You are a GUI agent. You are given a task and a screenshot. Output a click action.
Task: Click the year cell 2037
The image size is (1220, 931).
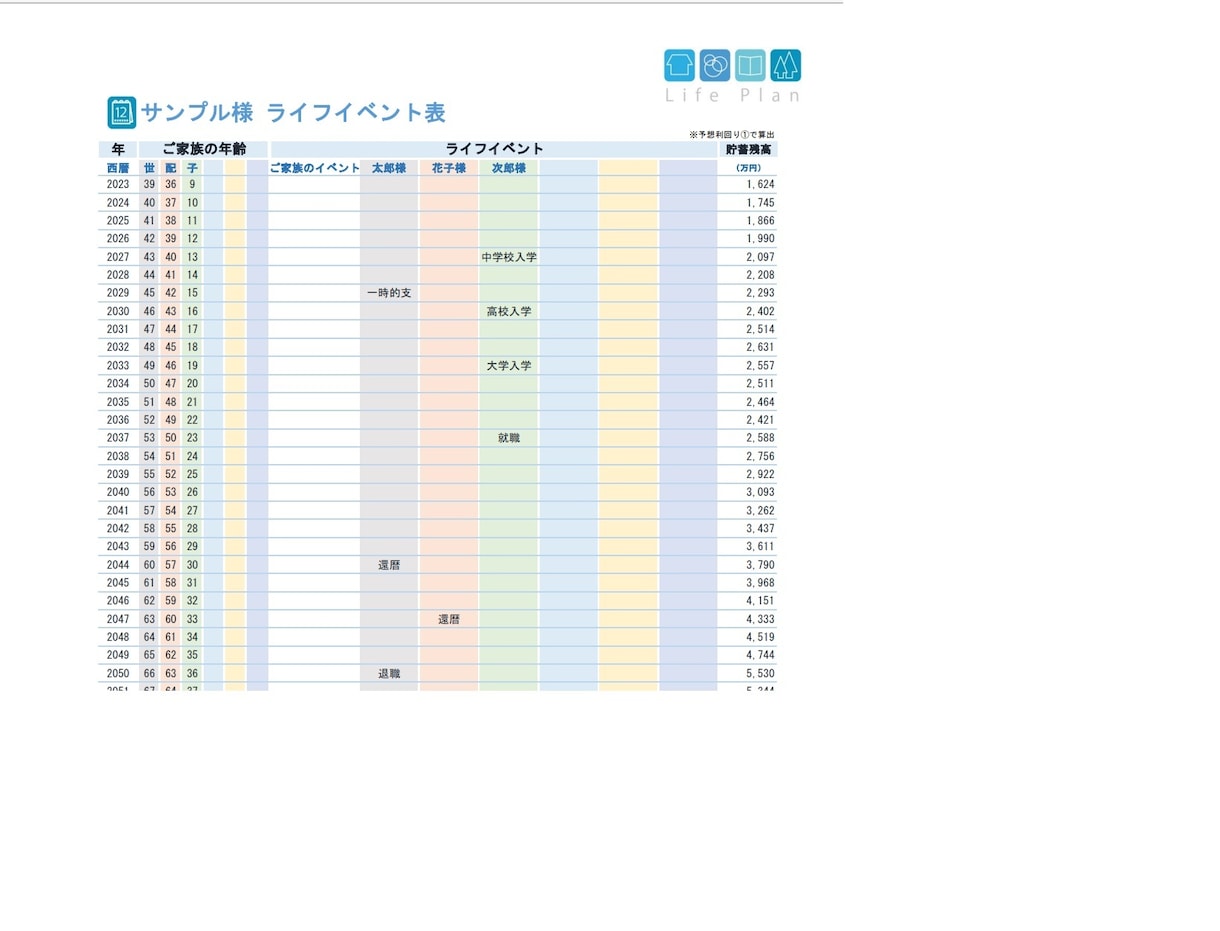(118, 438)
